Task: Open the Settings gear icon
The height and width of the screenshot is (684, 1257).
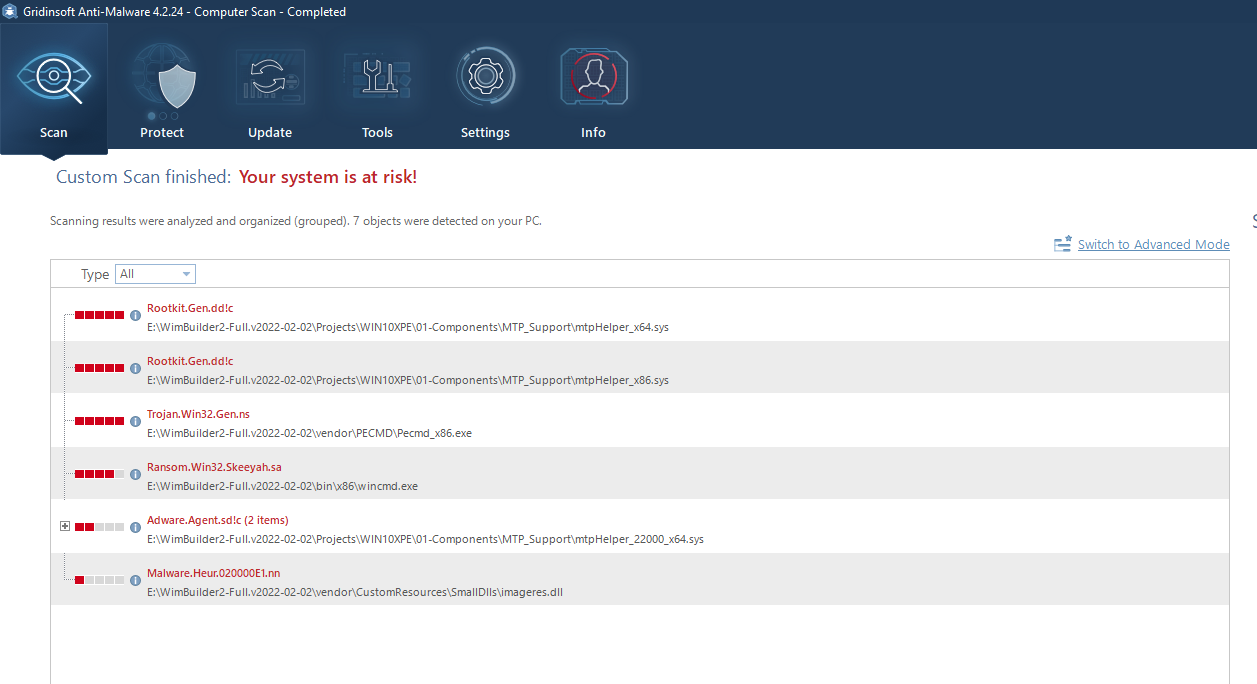Action: click(486, 78)
